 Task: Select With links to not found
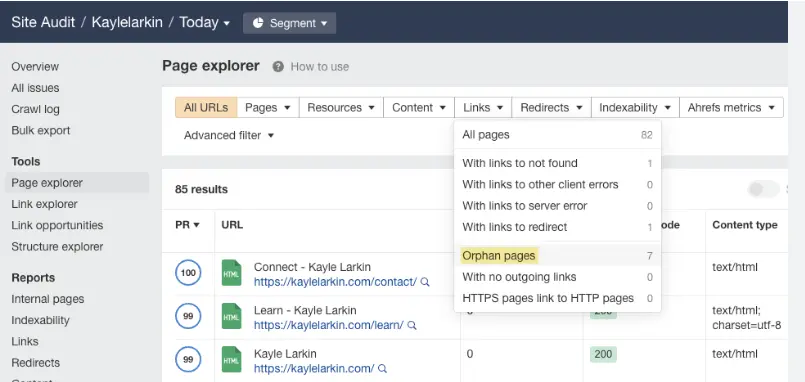[x=558, y=163]
